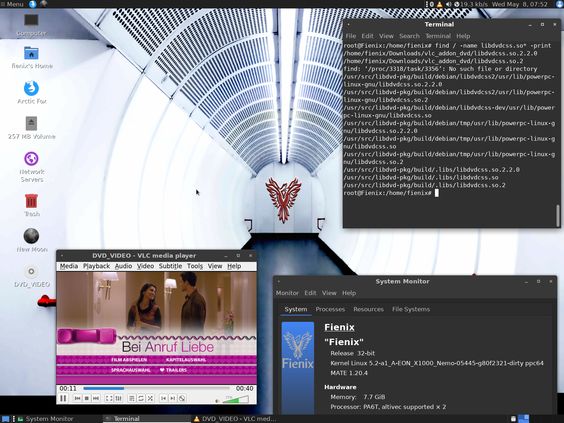
Task: Mute VLC via the speaker icon
Action: 217,400
